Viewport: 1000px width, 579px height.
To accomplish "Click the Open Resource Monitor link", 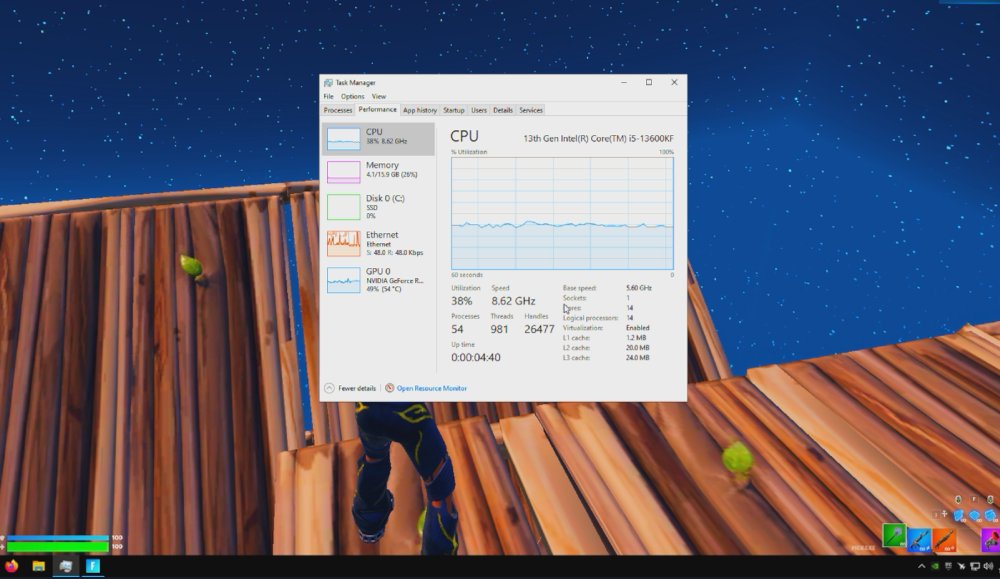I will point(432,388).
